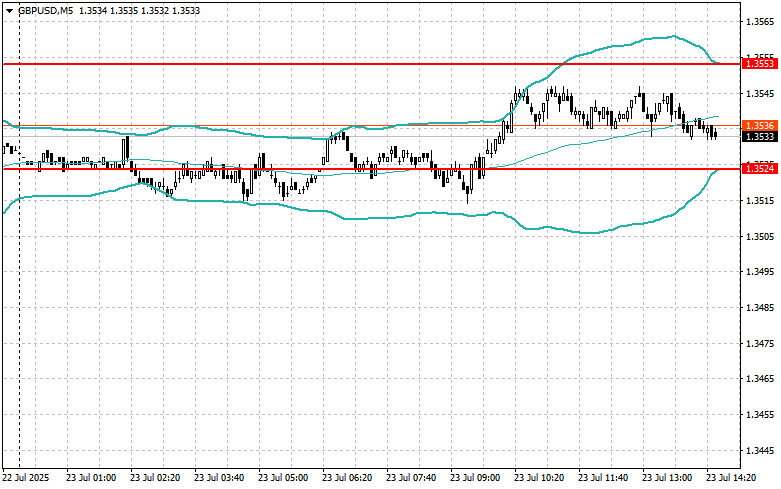Click the 22 Jul 2025 time label
The width and height of the screenshot is (781, 489).
[x=26, y=478]
